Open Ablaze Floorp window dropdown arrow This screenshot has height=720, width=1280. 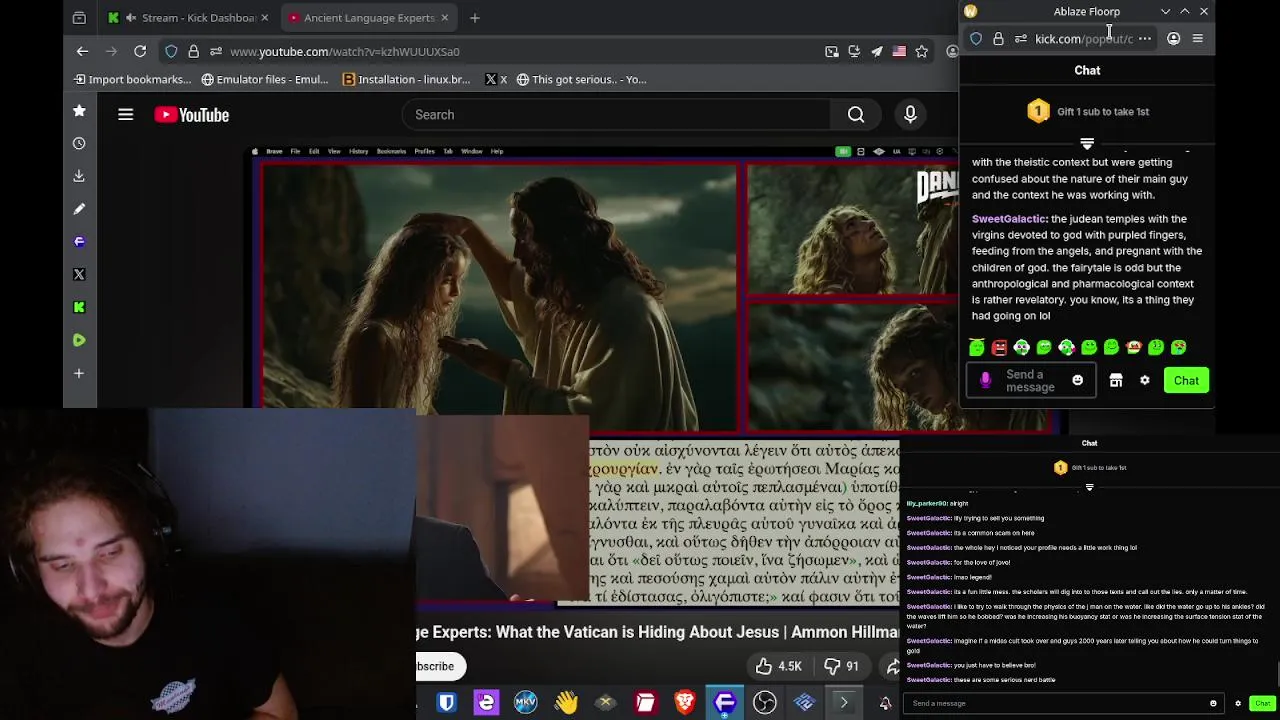1165,11
